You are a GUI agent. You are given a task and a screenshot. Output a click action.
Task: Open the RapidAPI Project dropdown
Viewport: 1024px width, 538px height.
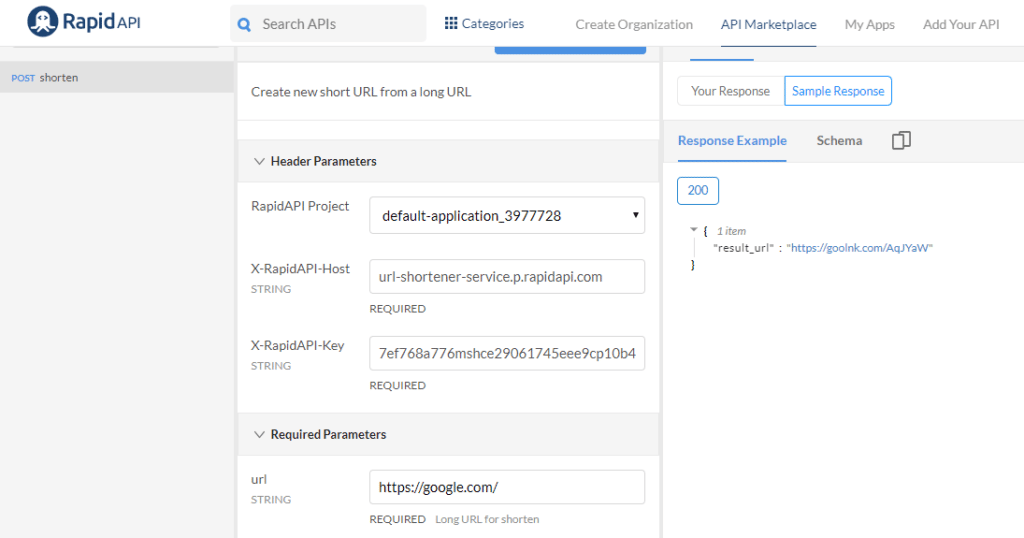[507, 215]
